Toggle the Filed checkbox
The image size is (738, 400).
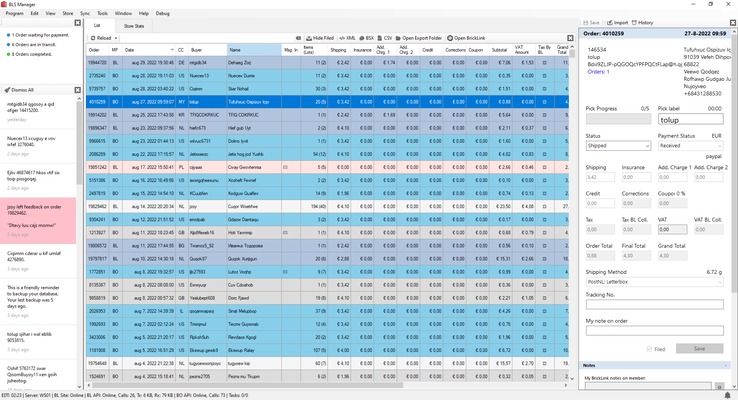point(651,349)
